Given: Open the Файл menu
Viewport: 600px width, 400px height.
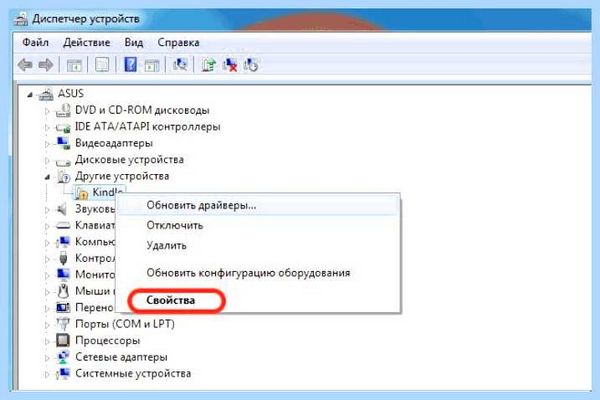Looking at the screenshot, I should (35, 42).
